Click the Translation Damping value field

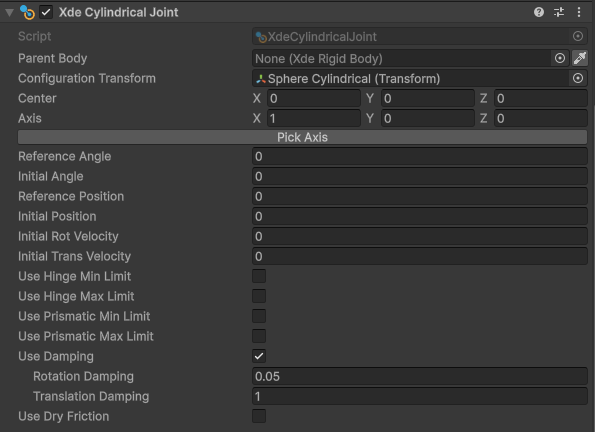coord(420,396)
